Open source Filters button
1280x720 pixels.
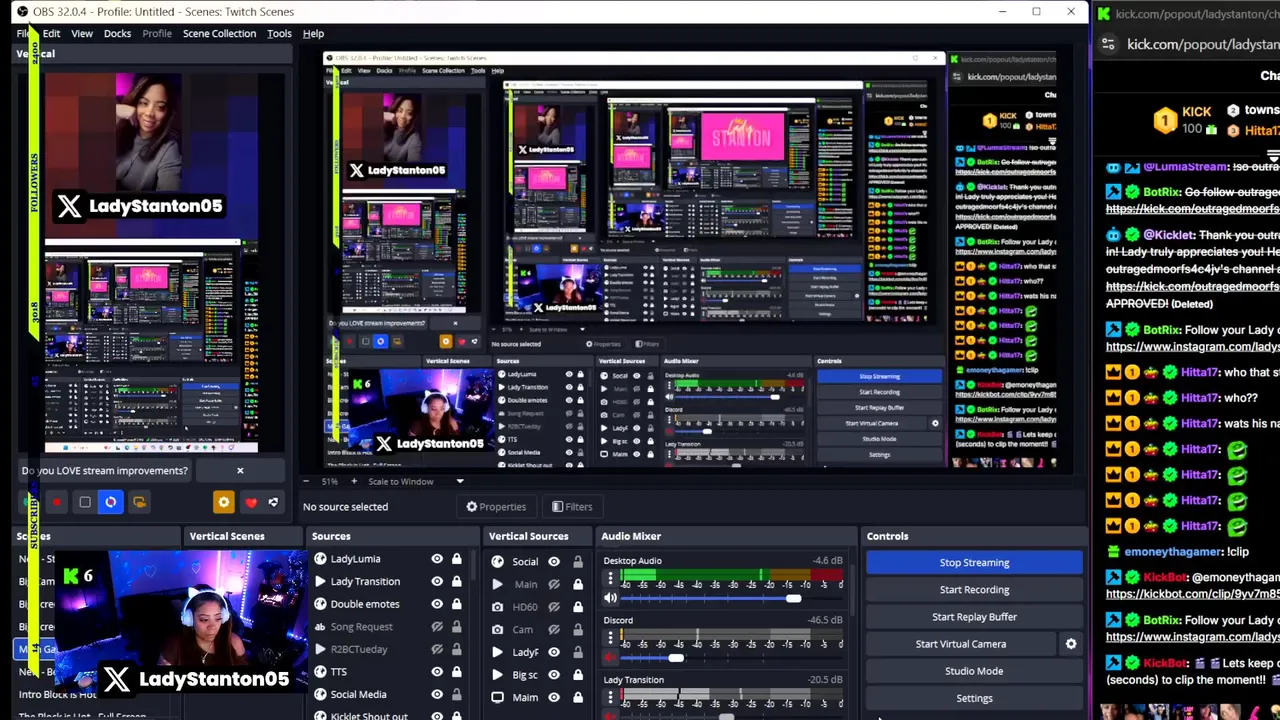point(572,506)
